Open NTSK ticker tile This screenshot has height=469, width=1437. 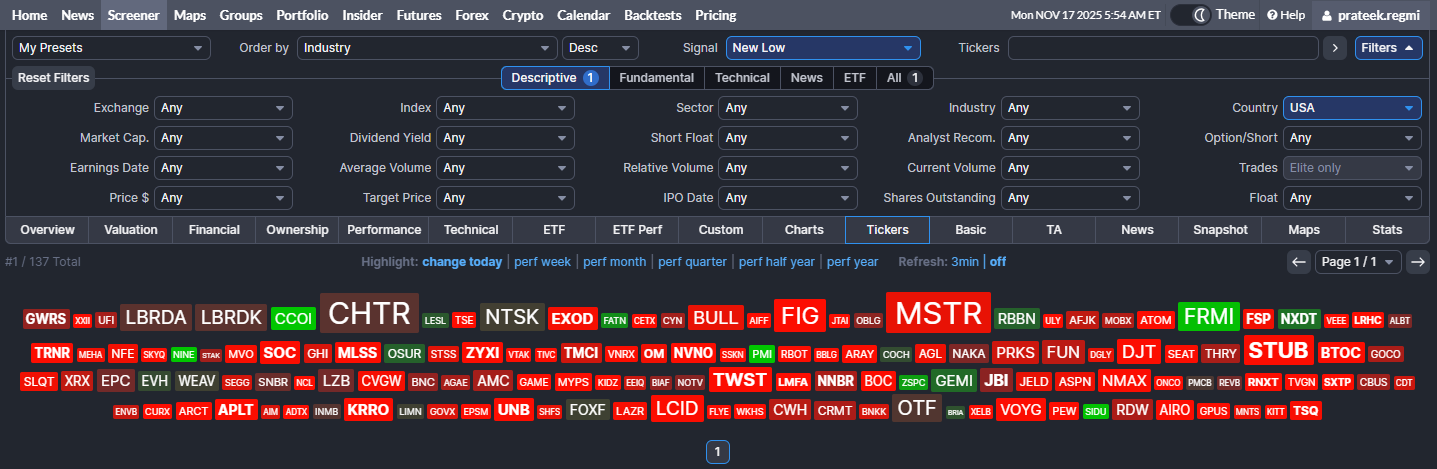[512, 318]
